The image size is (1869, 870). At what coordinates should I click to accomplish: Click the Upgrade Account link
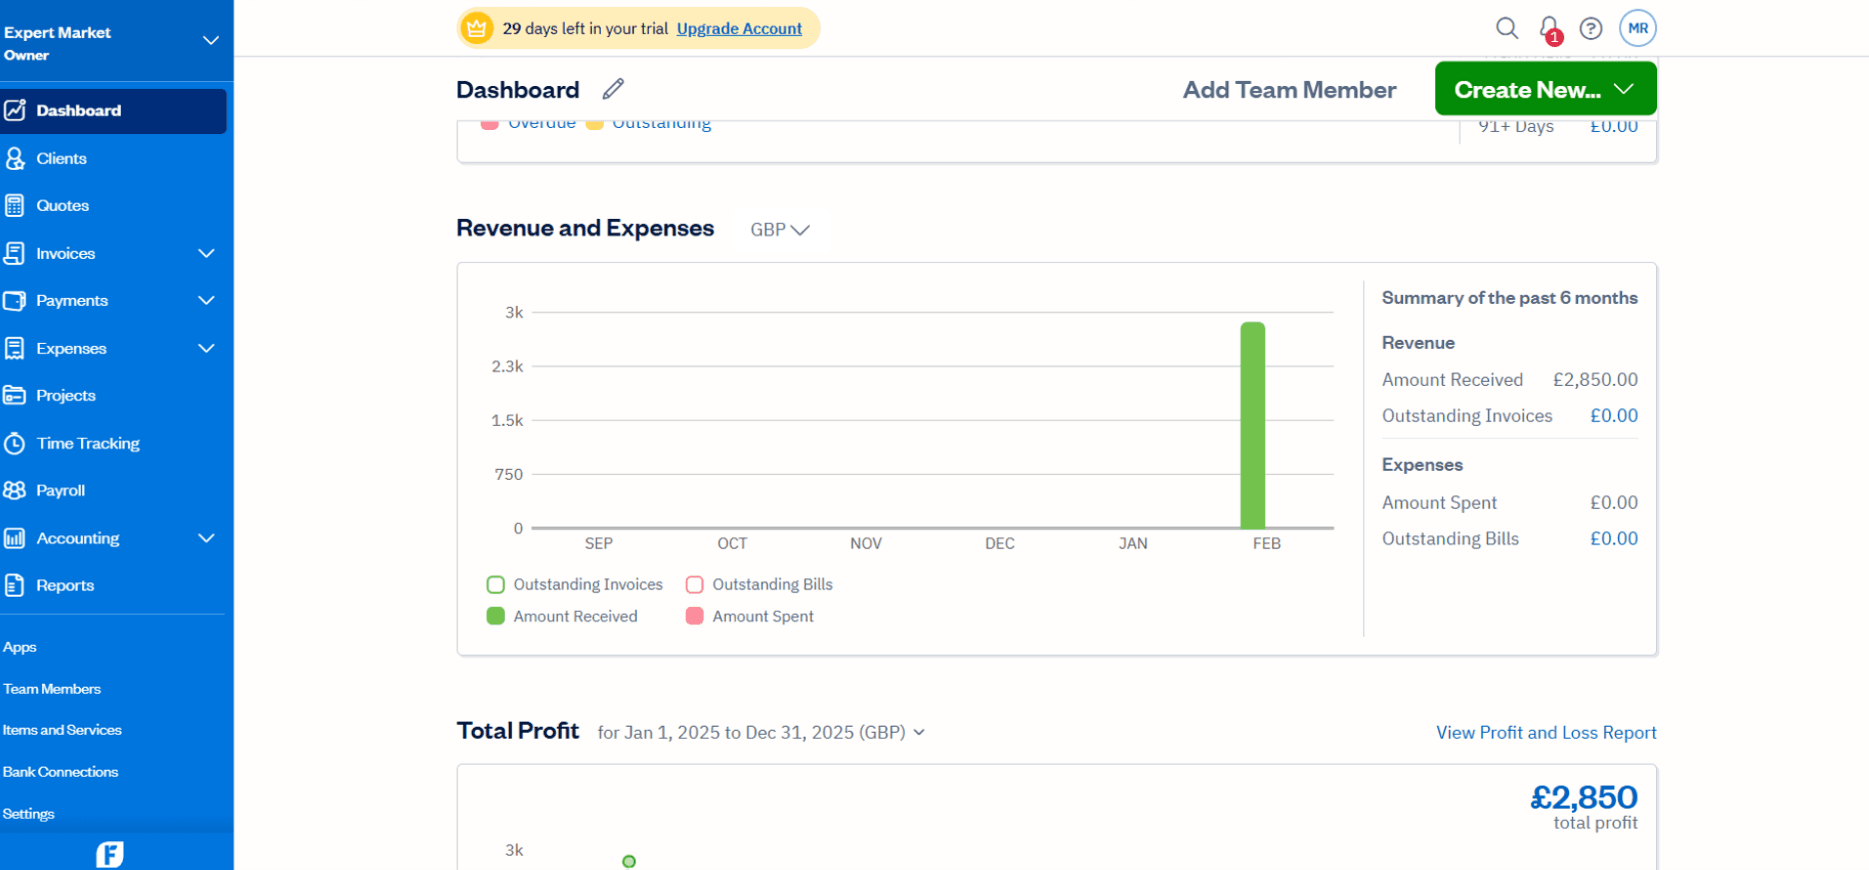pos(739,28)
